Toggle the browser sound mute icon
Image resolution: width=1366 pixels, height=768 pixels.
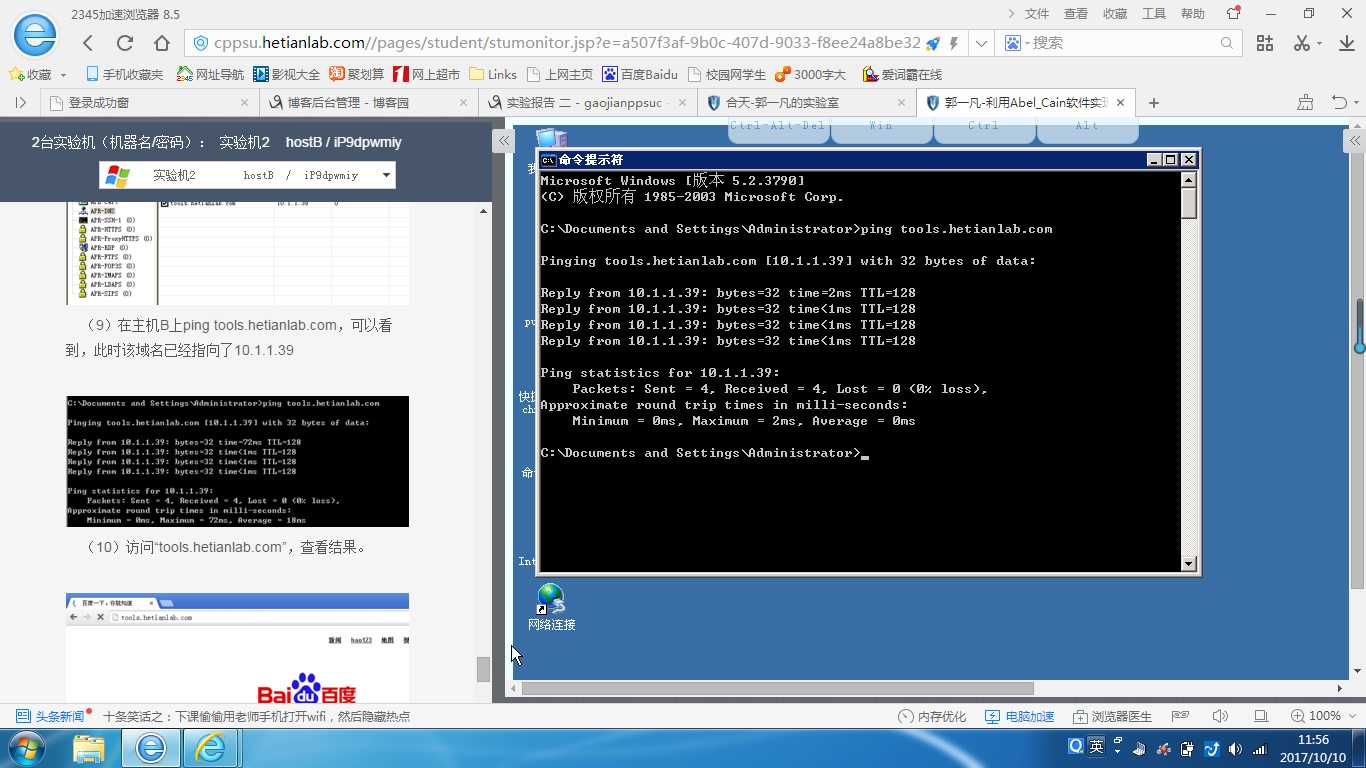(x=1220, y=716)
